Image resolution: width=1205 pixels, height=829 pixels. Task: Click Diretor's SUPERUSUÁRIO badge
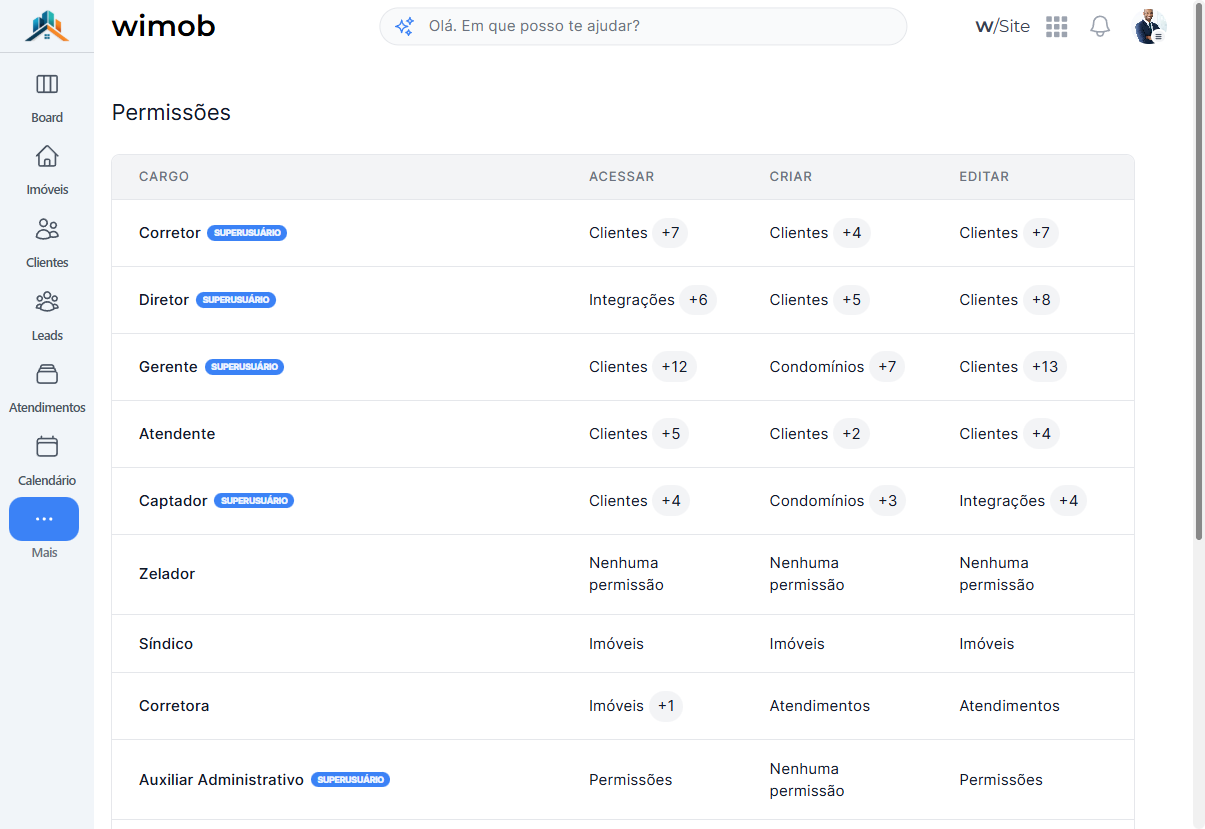tap(236, 300)
